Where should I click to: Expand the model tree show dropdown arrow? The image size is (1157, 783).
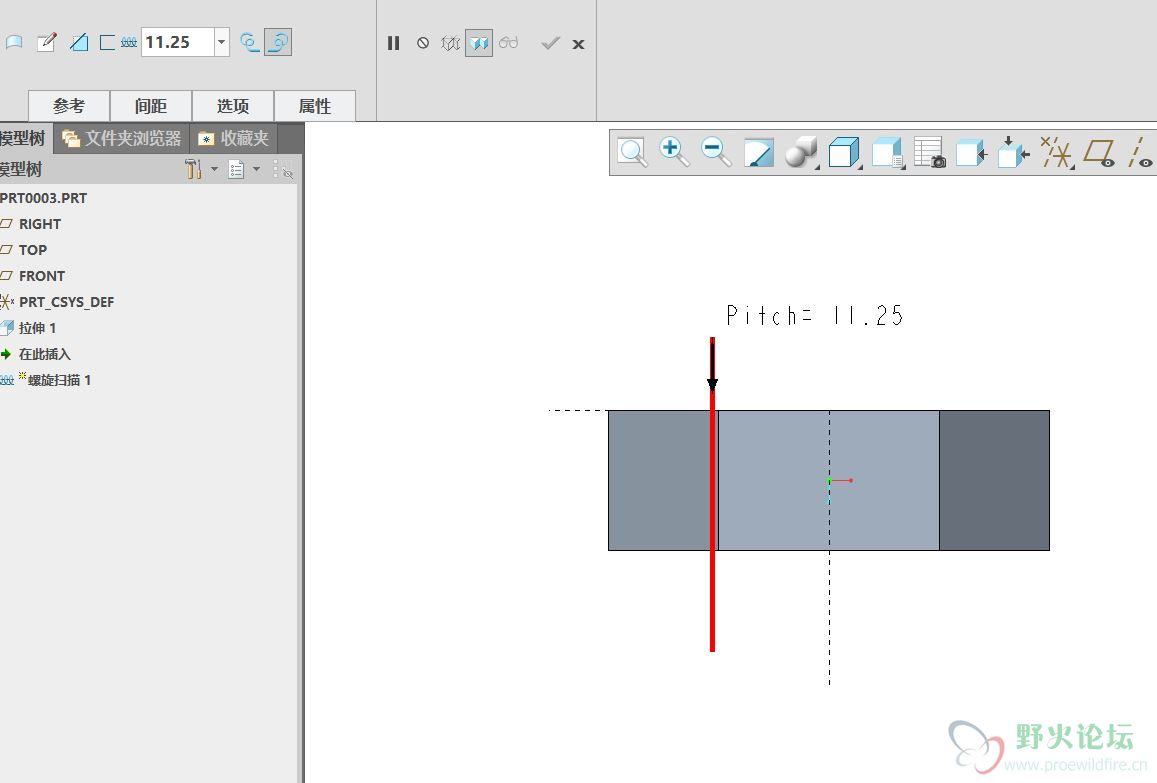tap(256, 169)
